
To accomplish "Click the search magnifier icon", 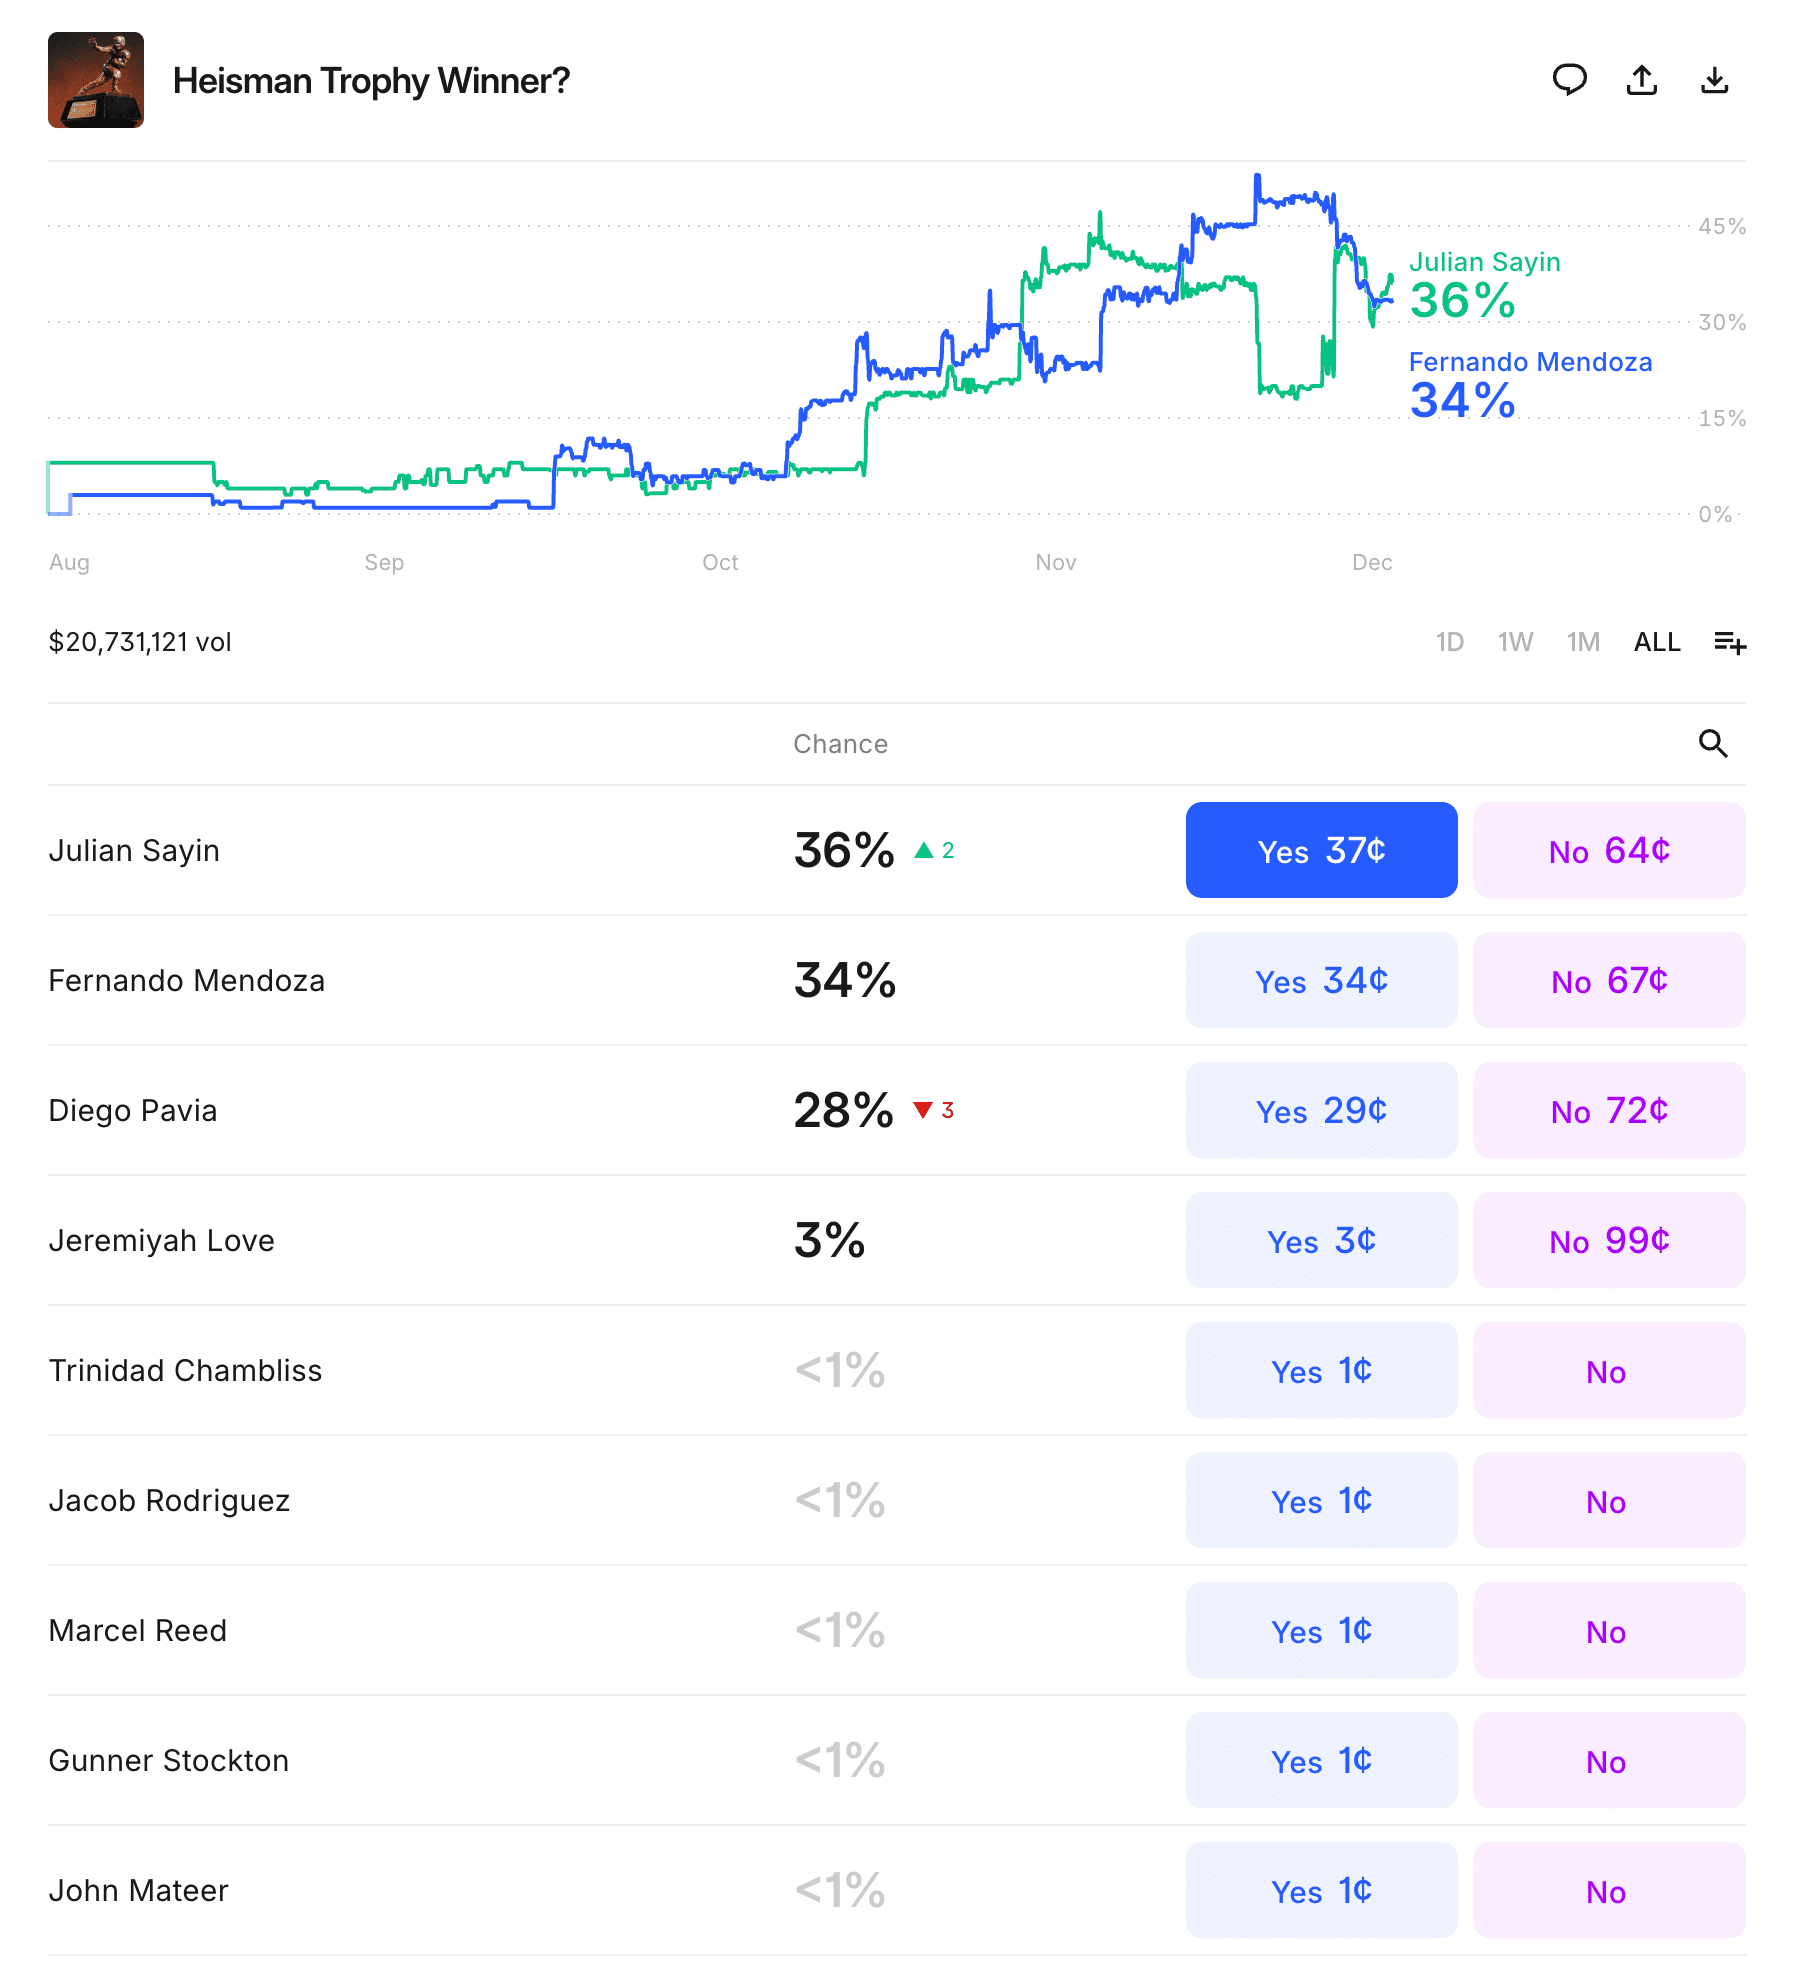I will click(1713, 744).
